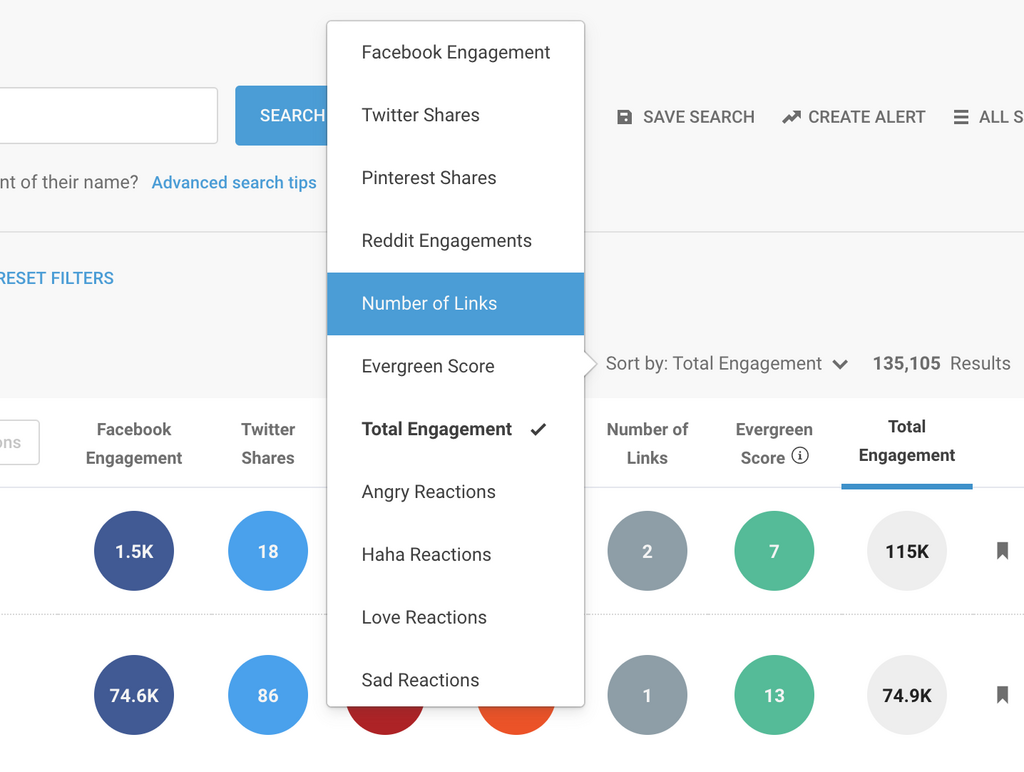The width and height of the screenshot is (1024, 772).
Task: Bookmark the result with 74.9K engagement
Action: click(x=1002, y=695)
